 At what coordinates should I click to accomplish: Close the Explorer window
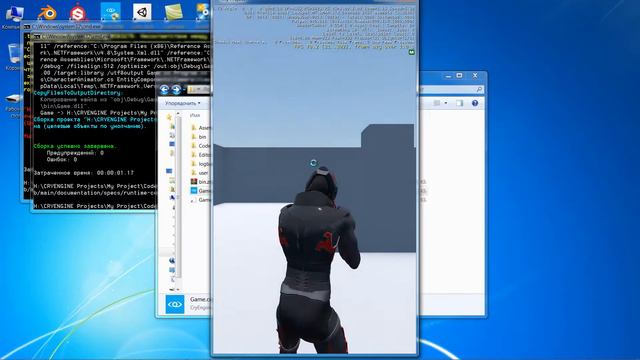(x=475, y=76)
